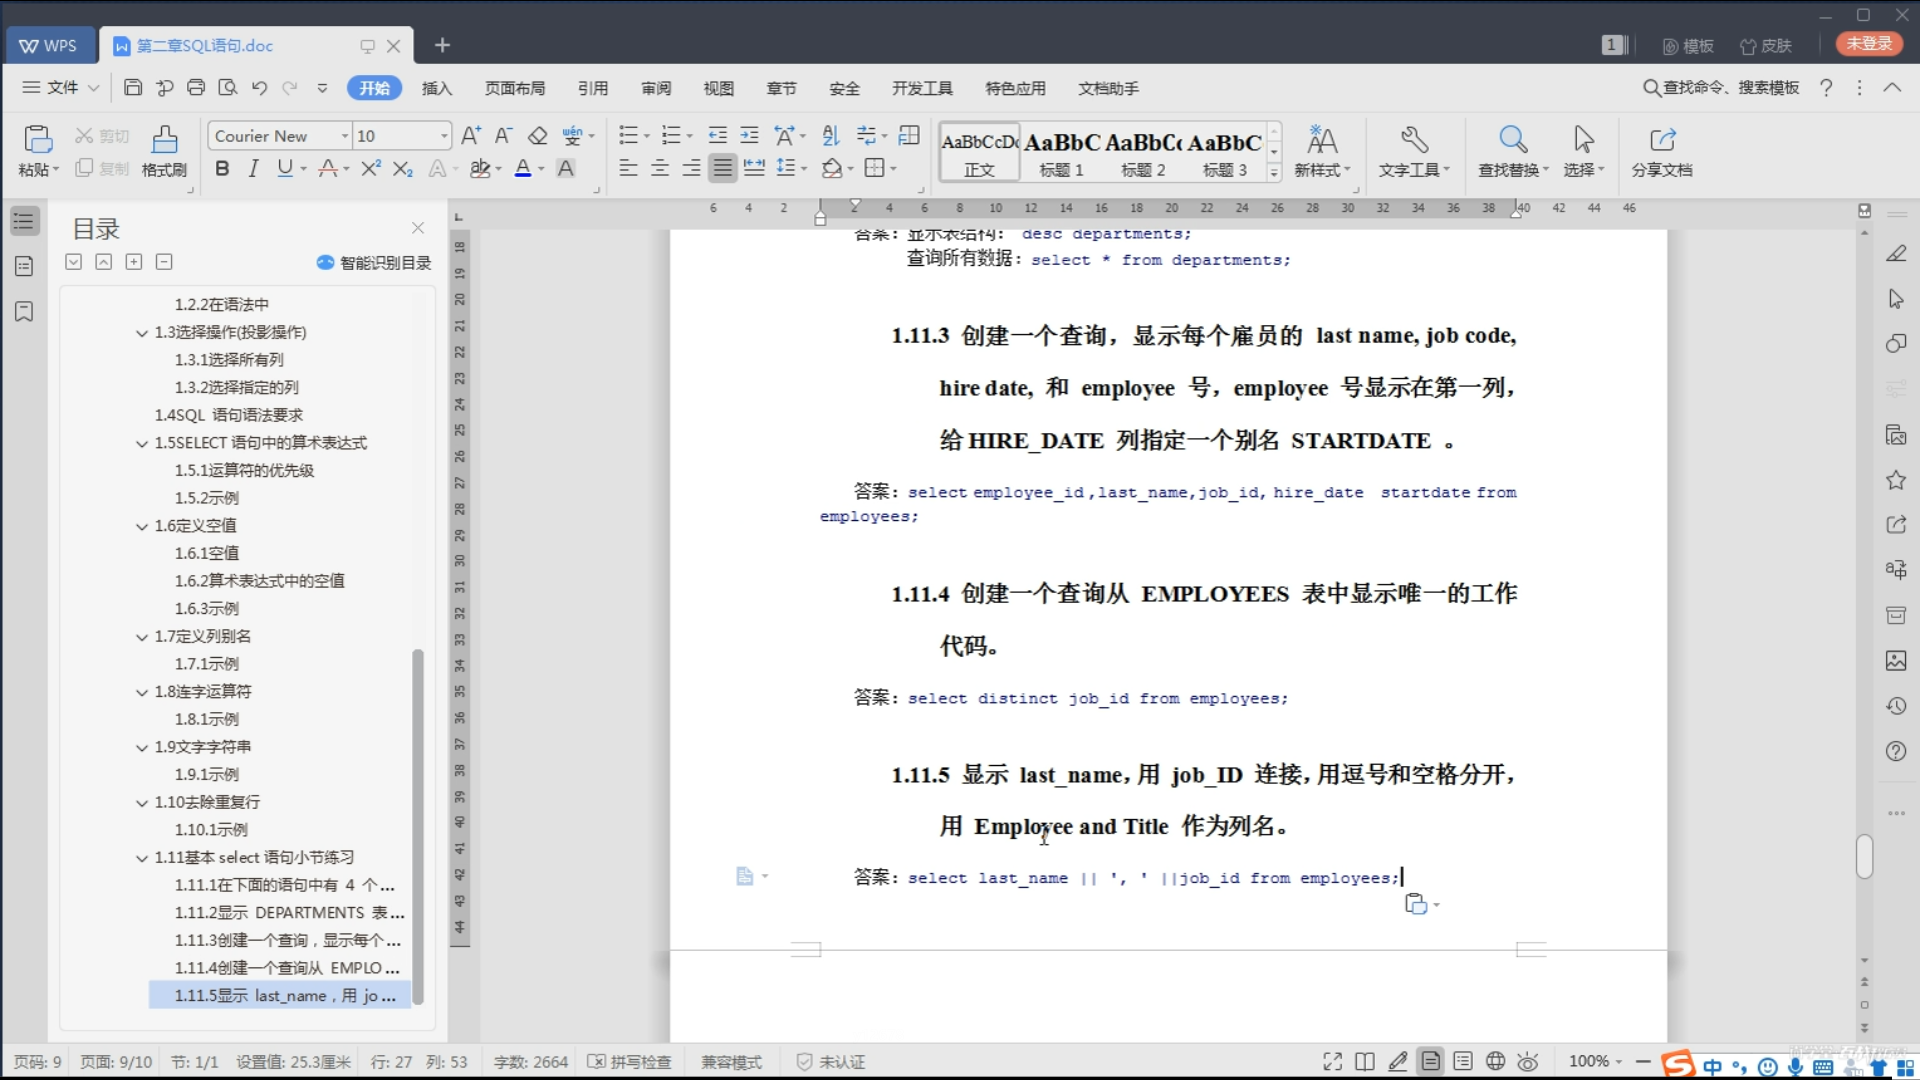The image size is (1920, 1080).
Task: Click the text highlight color button
Action: [x=480, y=169]
